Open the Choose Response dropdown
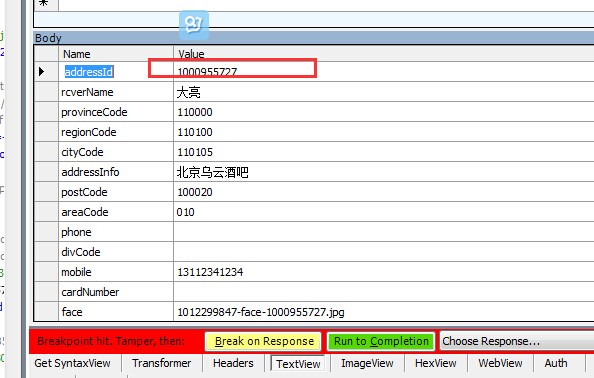Screen dimensions: 594x378 point(517,341)
